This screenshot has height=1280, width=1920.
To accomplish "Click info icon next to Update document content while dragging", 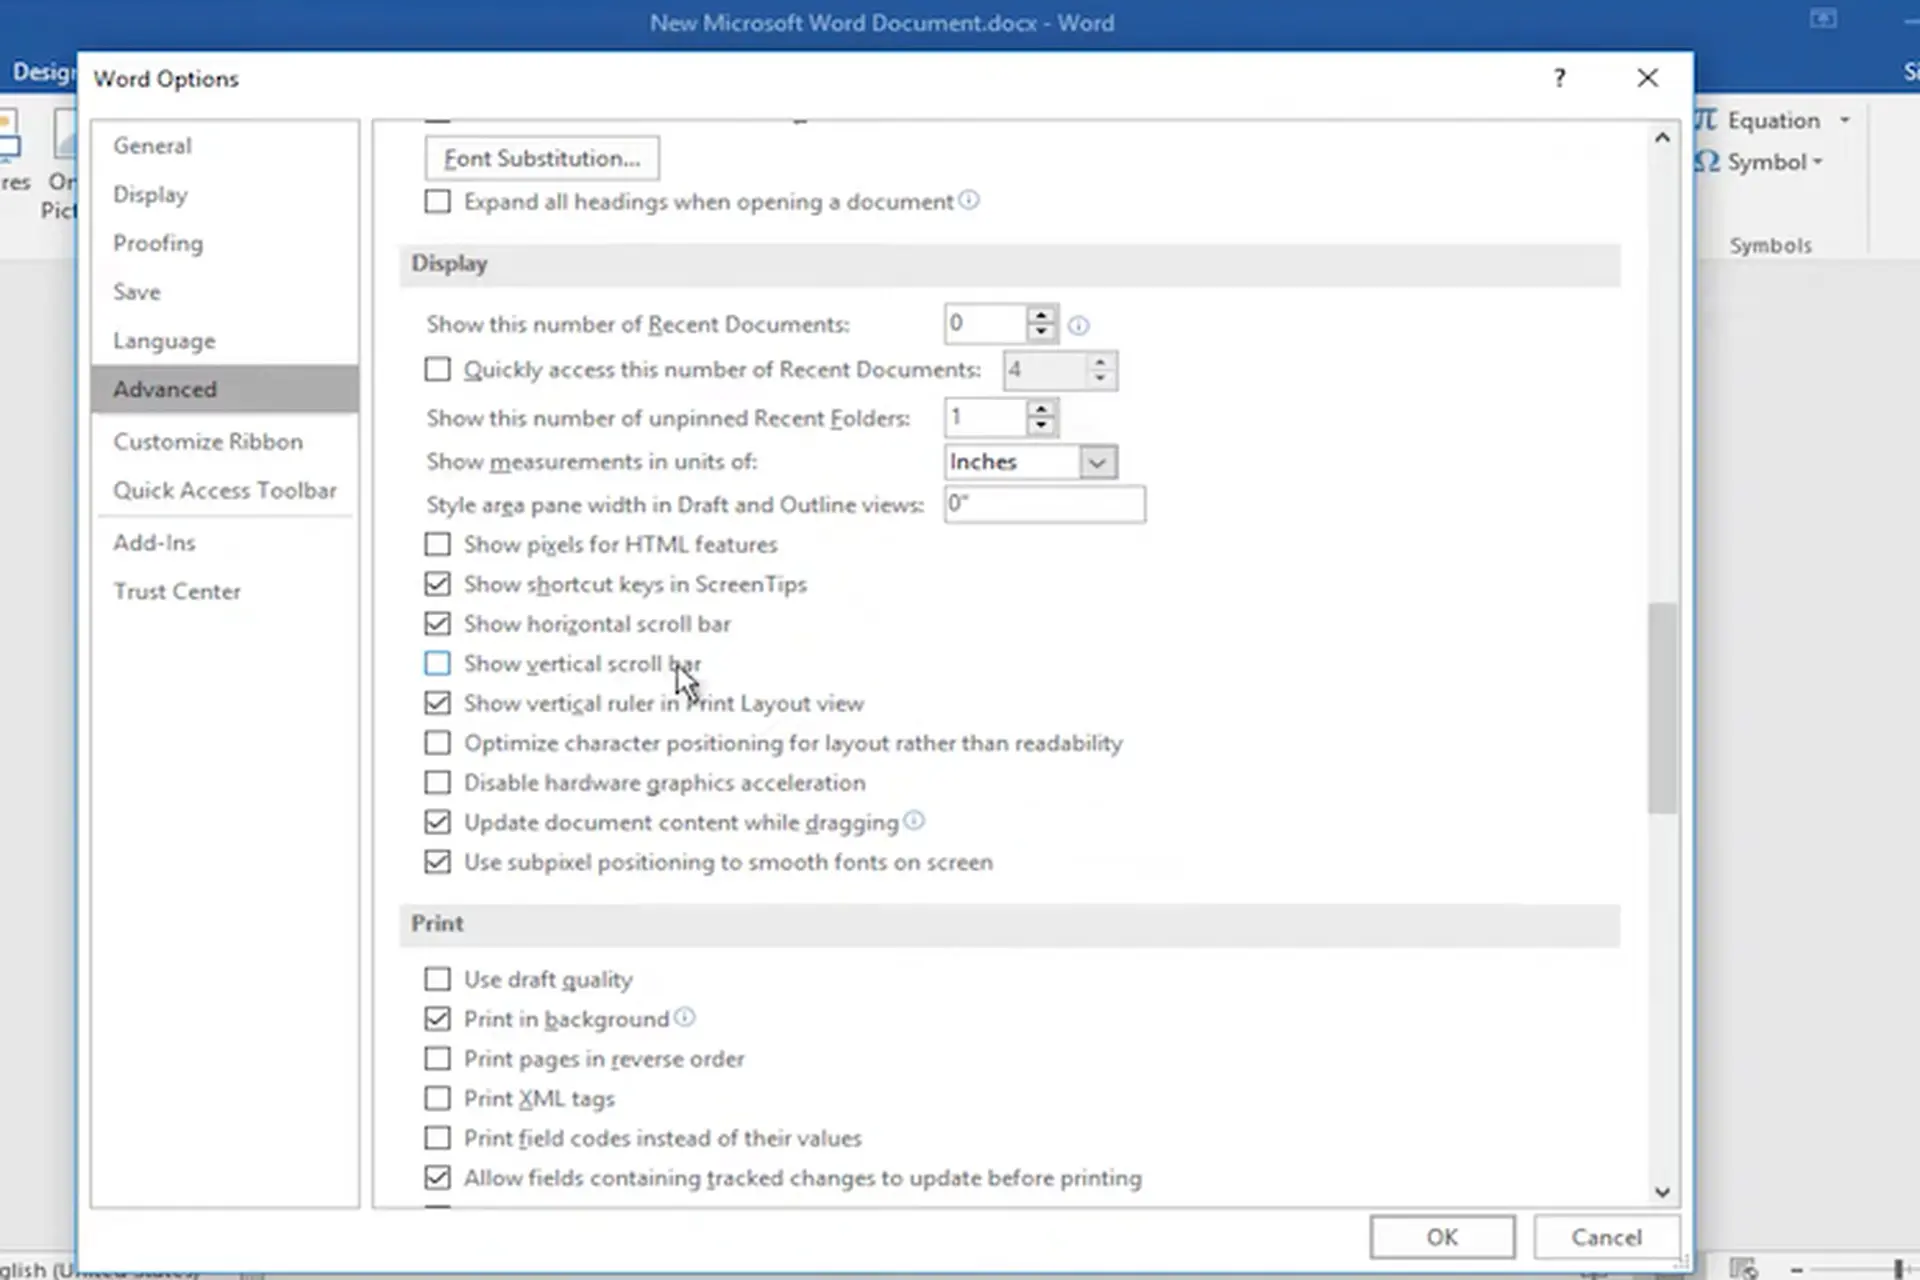I will point(914,821).
